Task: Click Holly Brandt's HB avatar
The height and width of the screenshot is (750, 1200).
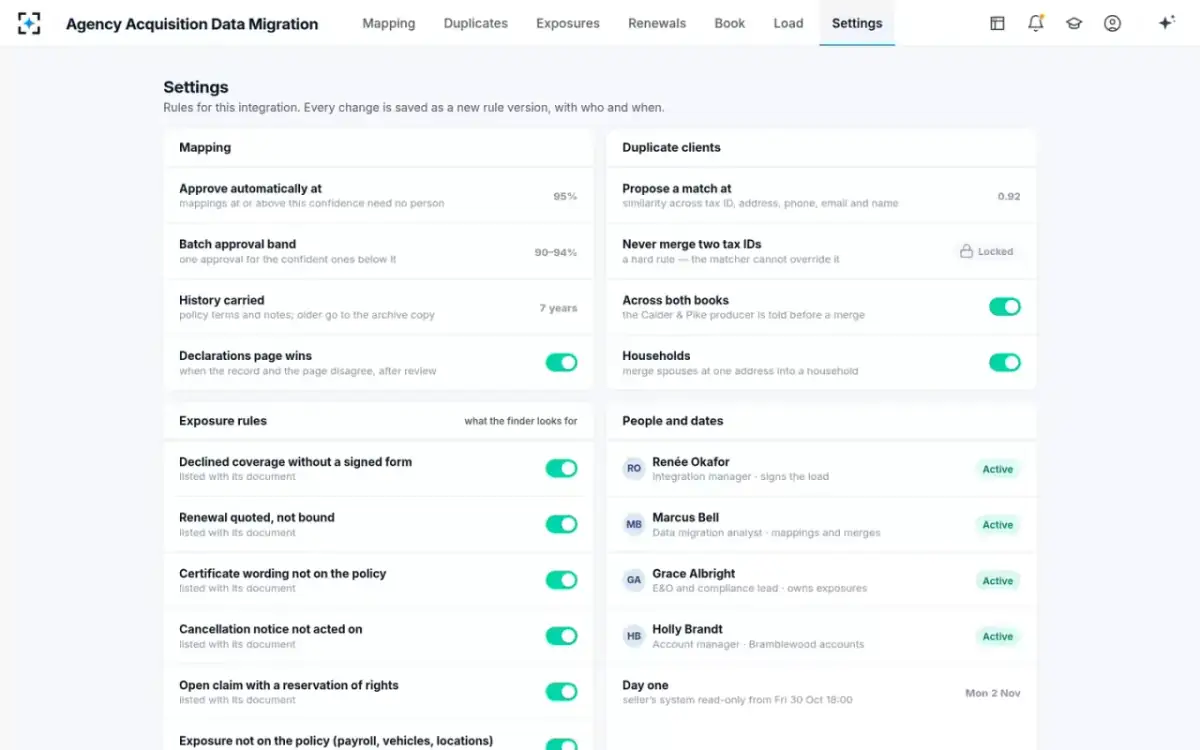Action: pyautogui.click(x=634, y=636)
